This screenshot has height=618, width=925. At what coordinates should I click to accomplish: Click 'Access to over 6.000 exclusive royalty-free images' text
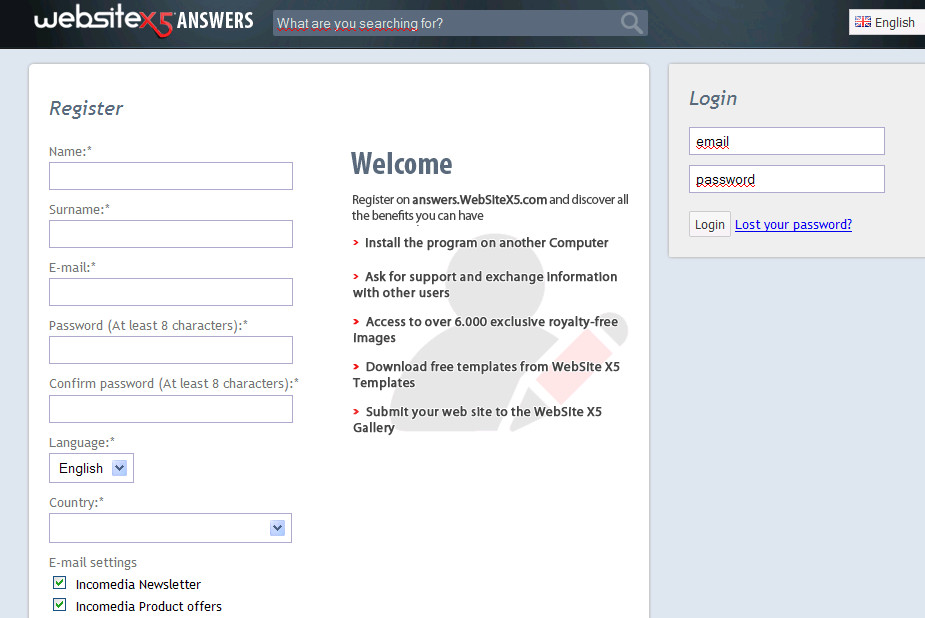486,329
